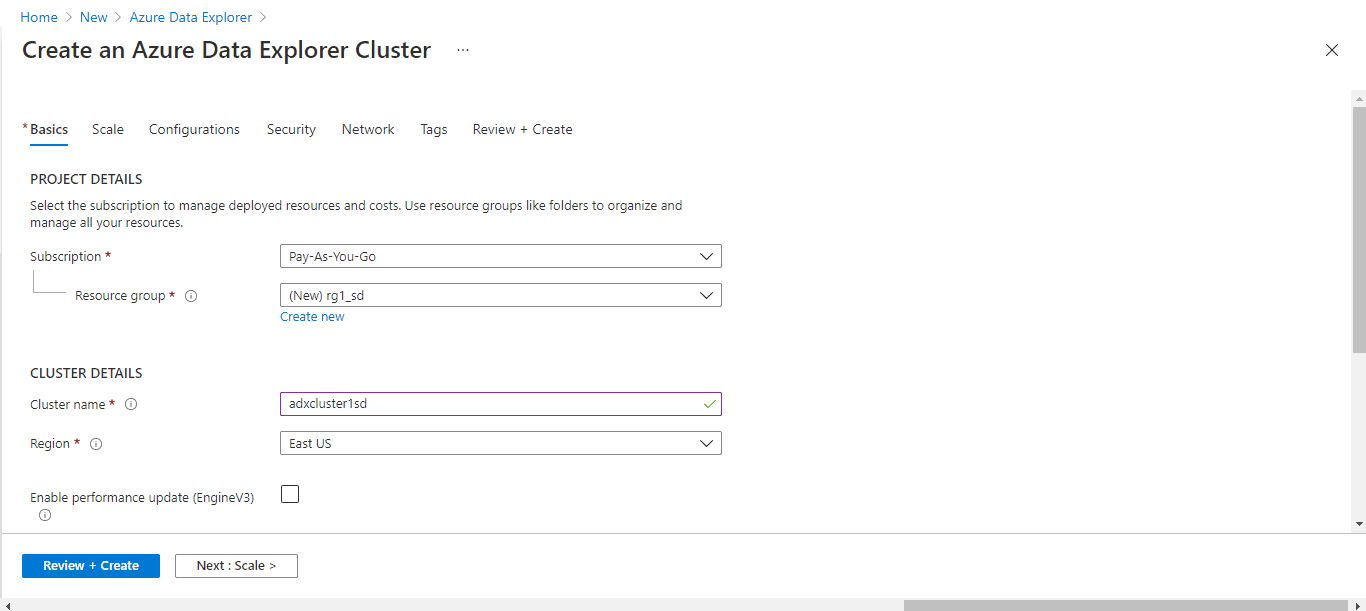The width and height of the screenshot is (1366, 611).
Task: Show info tooltip for Region
Action: [x=97, y=444]
